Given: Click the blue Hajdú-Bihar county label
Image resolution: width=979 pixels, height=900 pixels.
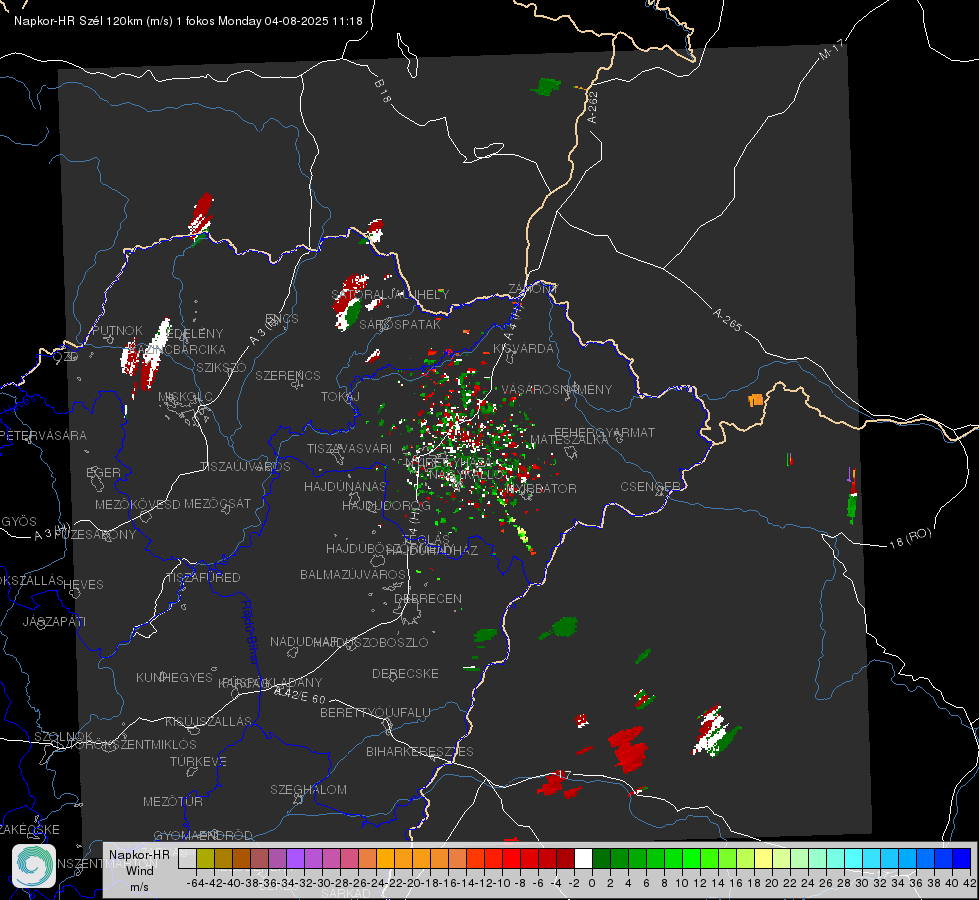Looking at the screenshot, I should (x=250, y=631).
